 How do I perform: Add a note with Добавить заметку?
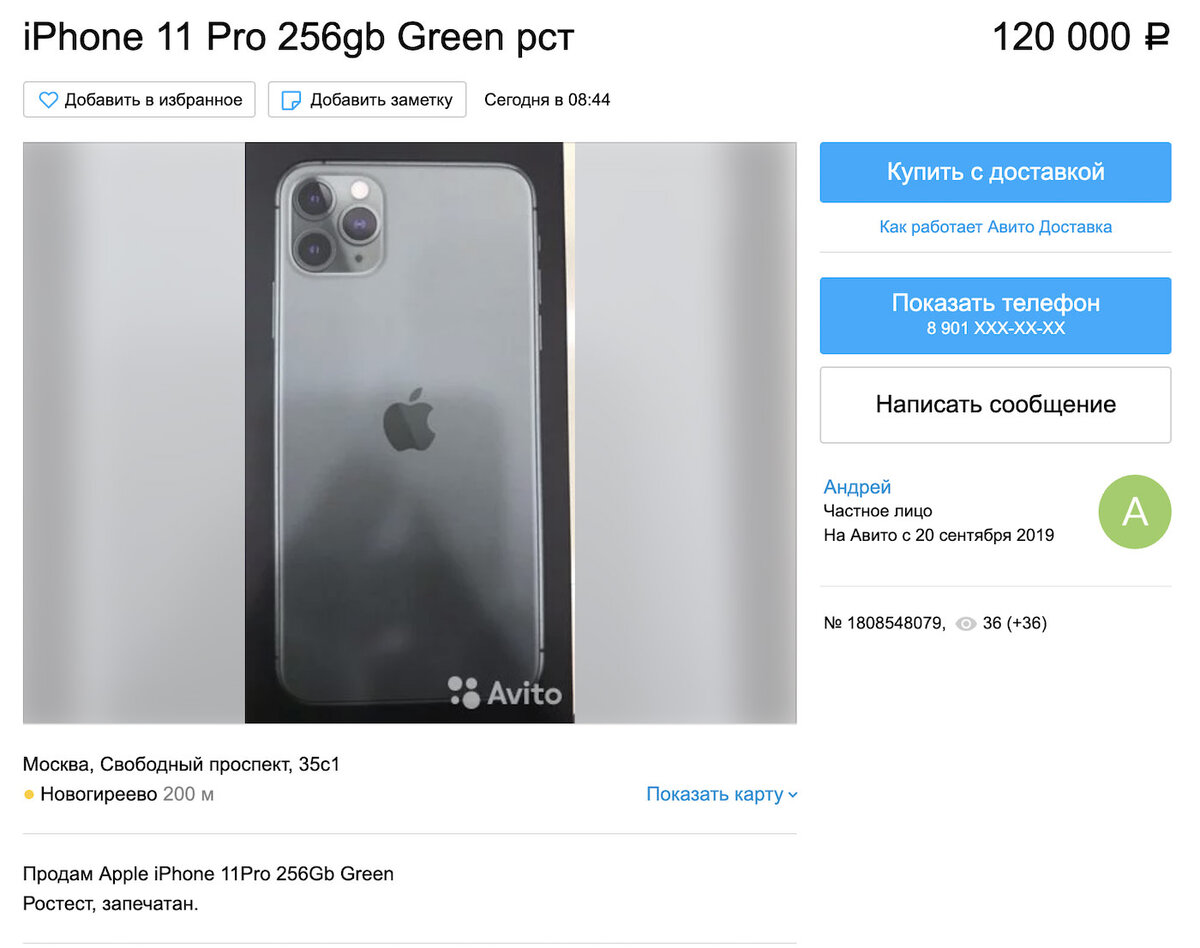point(367,100)
